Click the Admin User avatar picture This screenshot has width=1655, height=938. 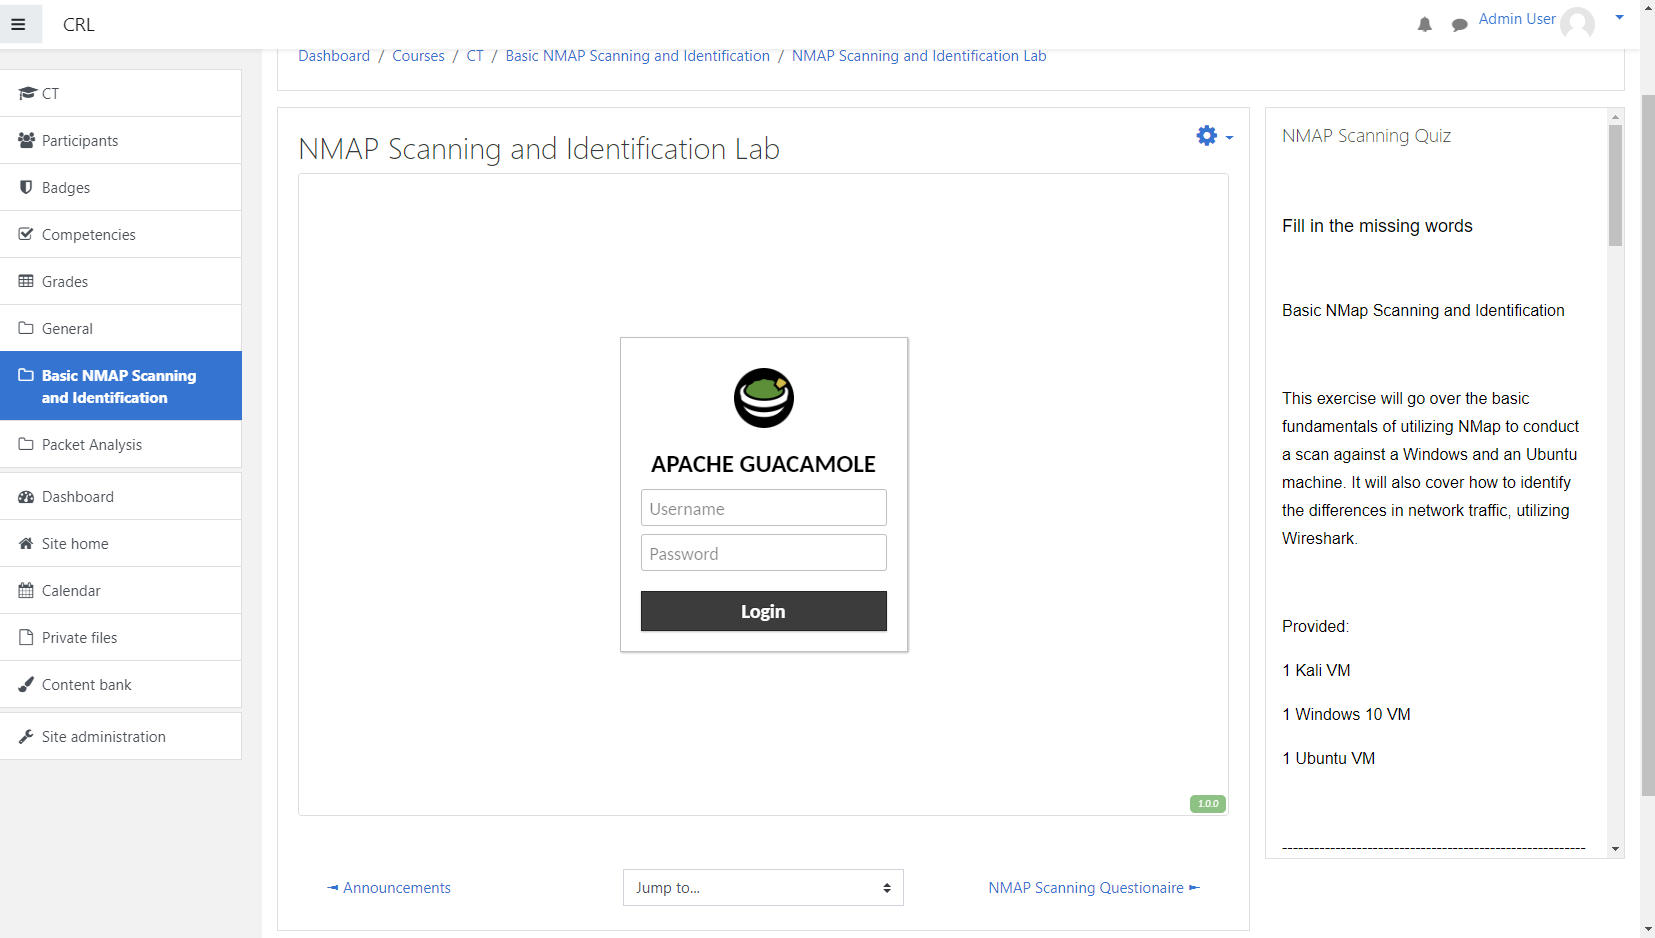click(1577, 22)
